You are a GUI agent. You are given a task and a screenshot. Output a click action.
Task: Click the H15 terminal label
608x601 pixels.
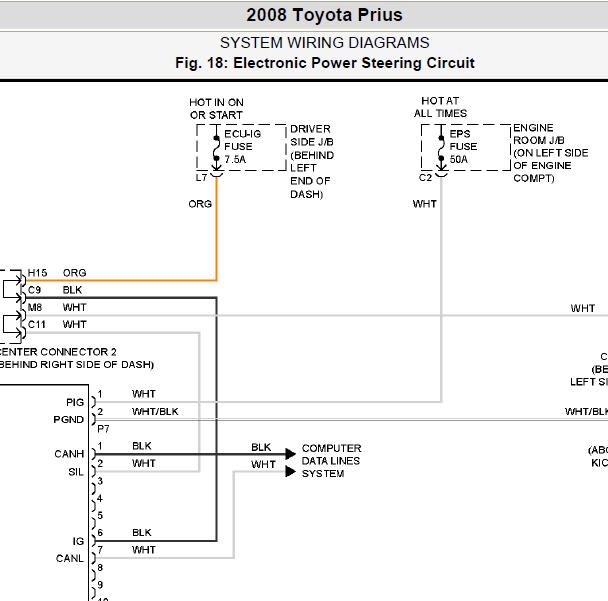[x=37, y=273]
